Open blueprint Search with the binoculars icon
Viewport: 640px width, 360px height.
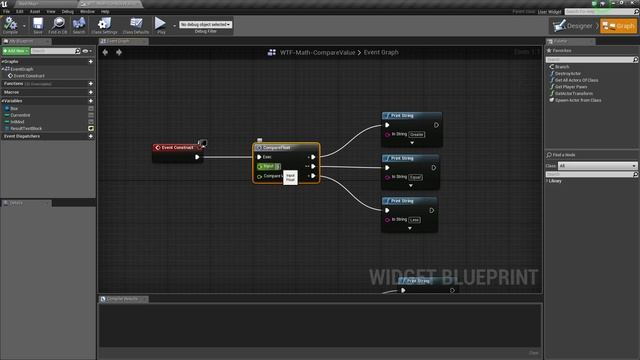point(79,24)
